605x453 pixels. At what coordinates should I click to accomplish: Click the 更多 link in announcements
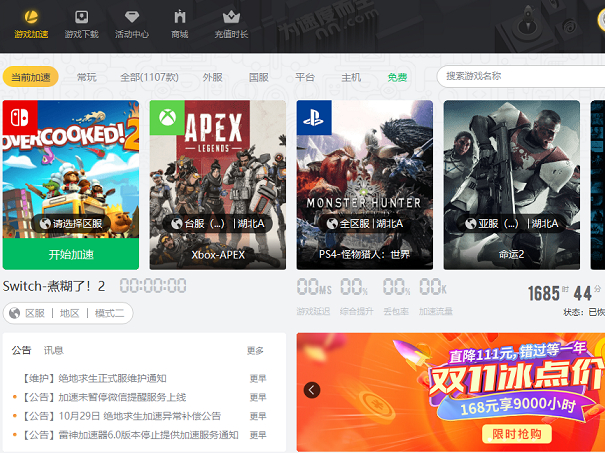point(255,350)
